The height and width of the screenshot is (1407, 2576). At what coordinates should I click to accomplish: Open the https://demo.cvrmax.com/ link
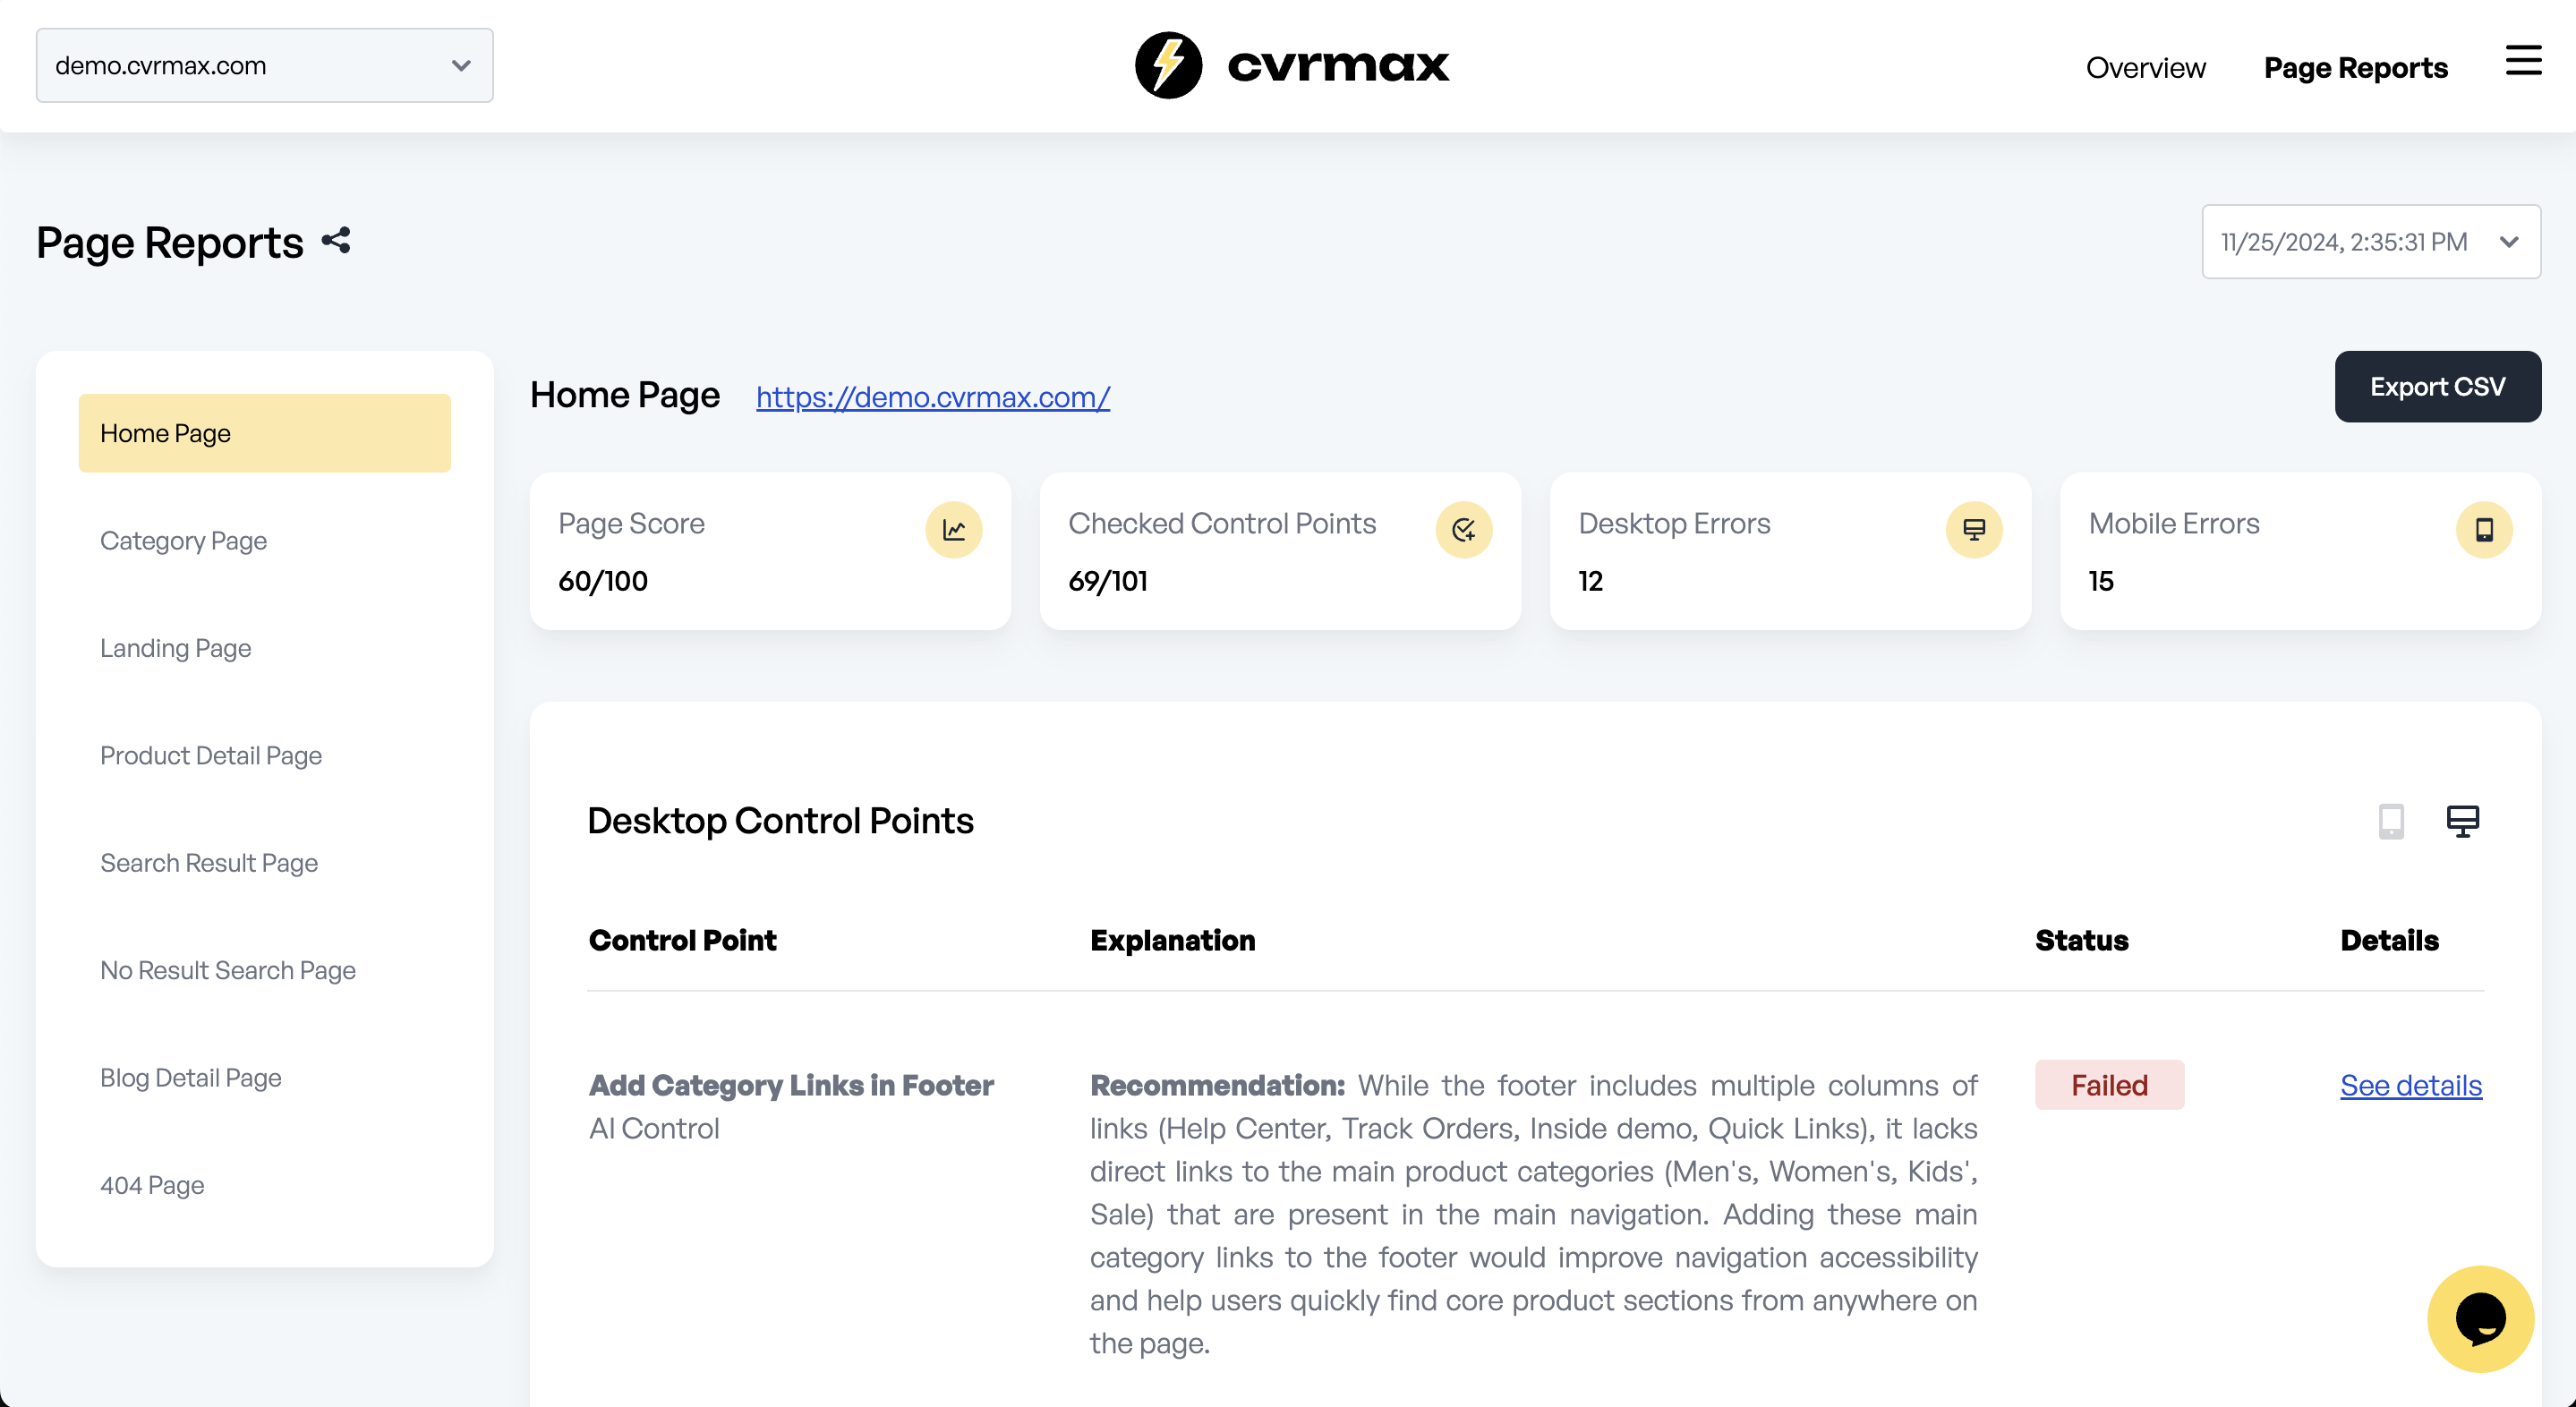(x=932, y=396)
